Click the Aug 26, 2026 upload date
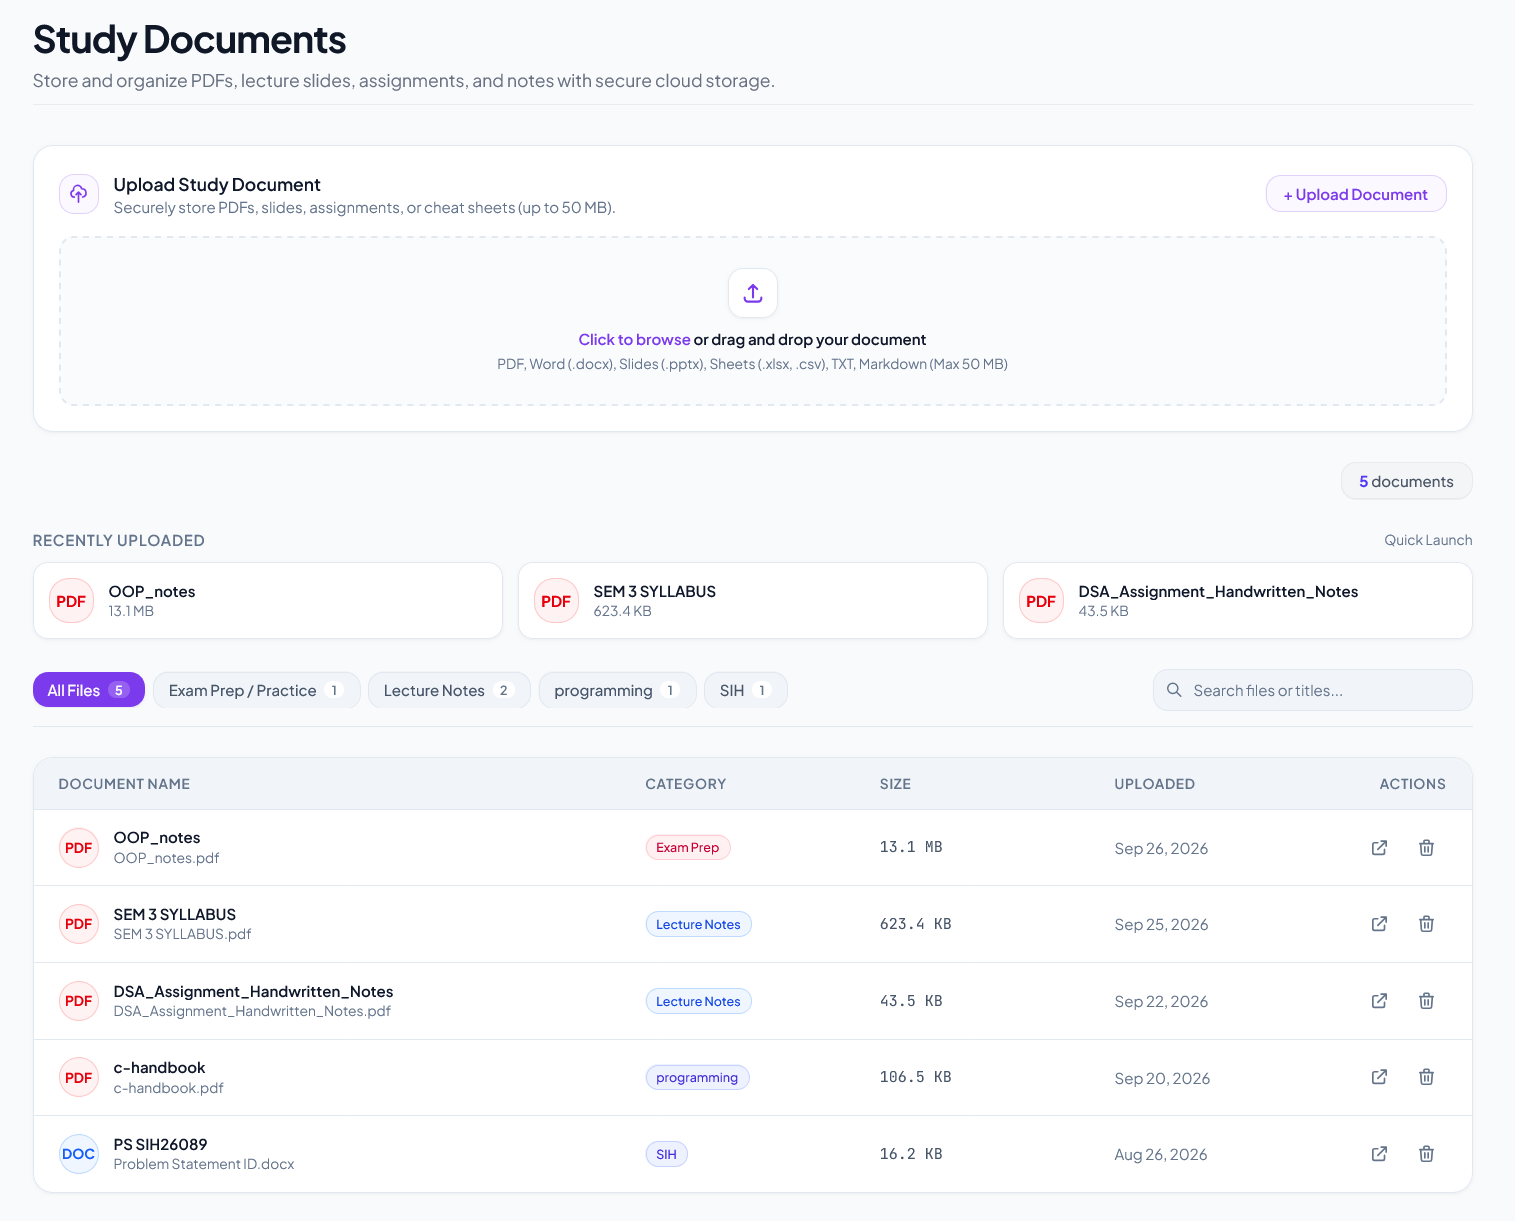The image size is (1515, 1221). point(1161,1154)
